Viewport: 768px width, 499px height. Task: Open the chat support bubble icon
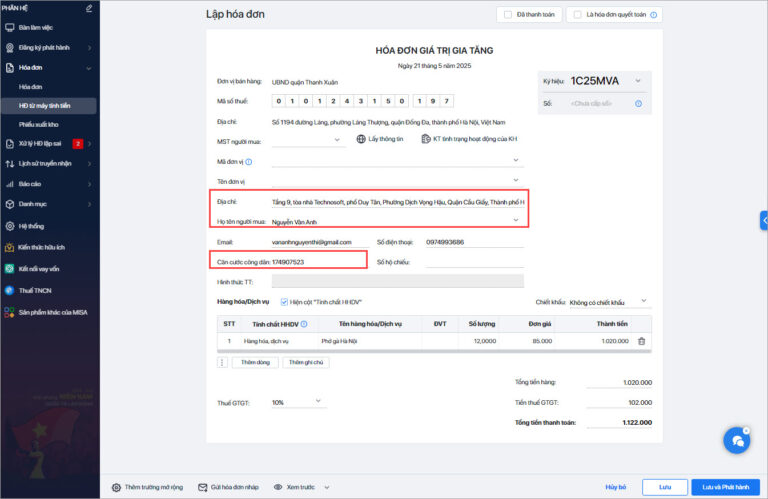pyautogui.click(x=737, y=441)
